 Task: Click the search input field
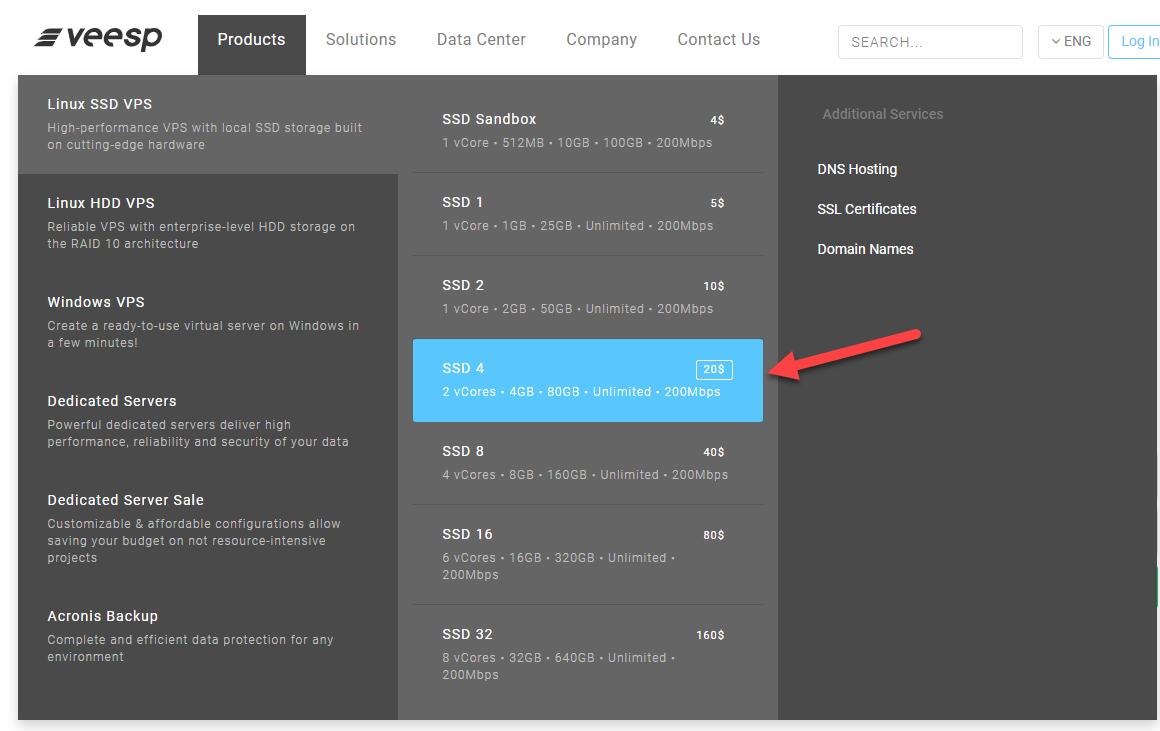pos(929,42)
